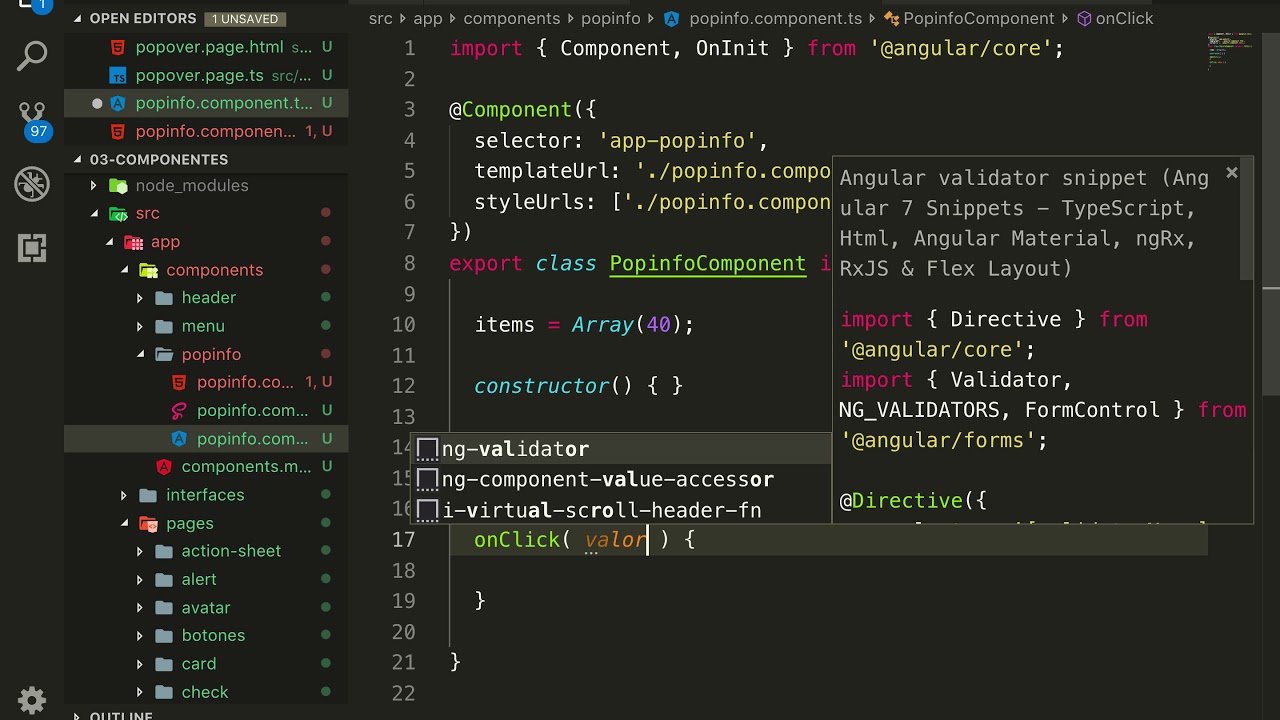Place cursor on line number 10
Image resolution: width=1280 pixels, height=720 pixels.
click(x=403, y=325)
